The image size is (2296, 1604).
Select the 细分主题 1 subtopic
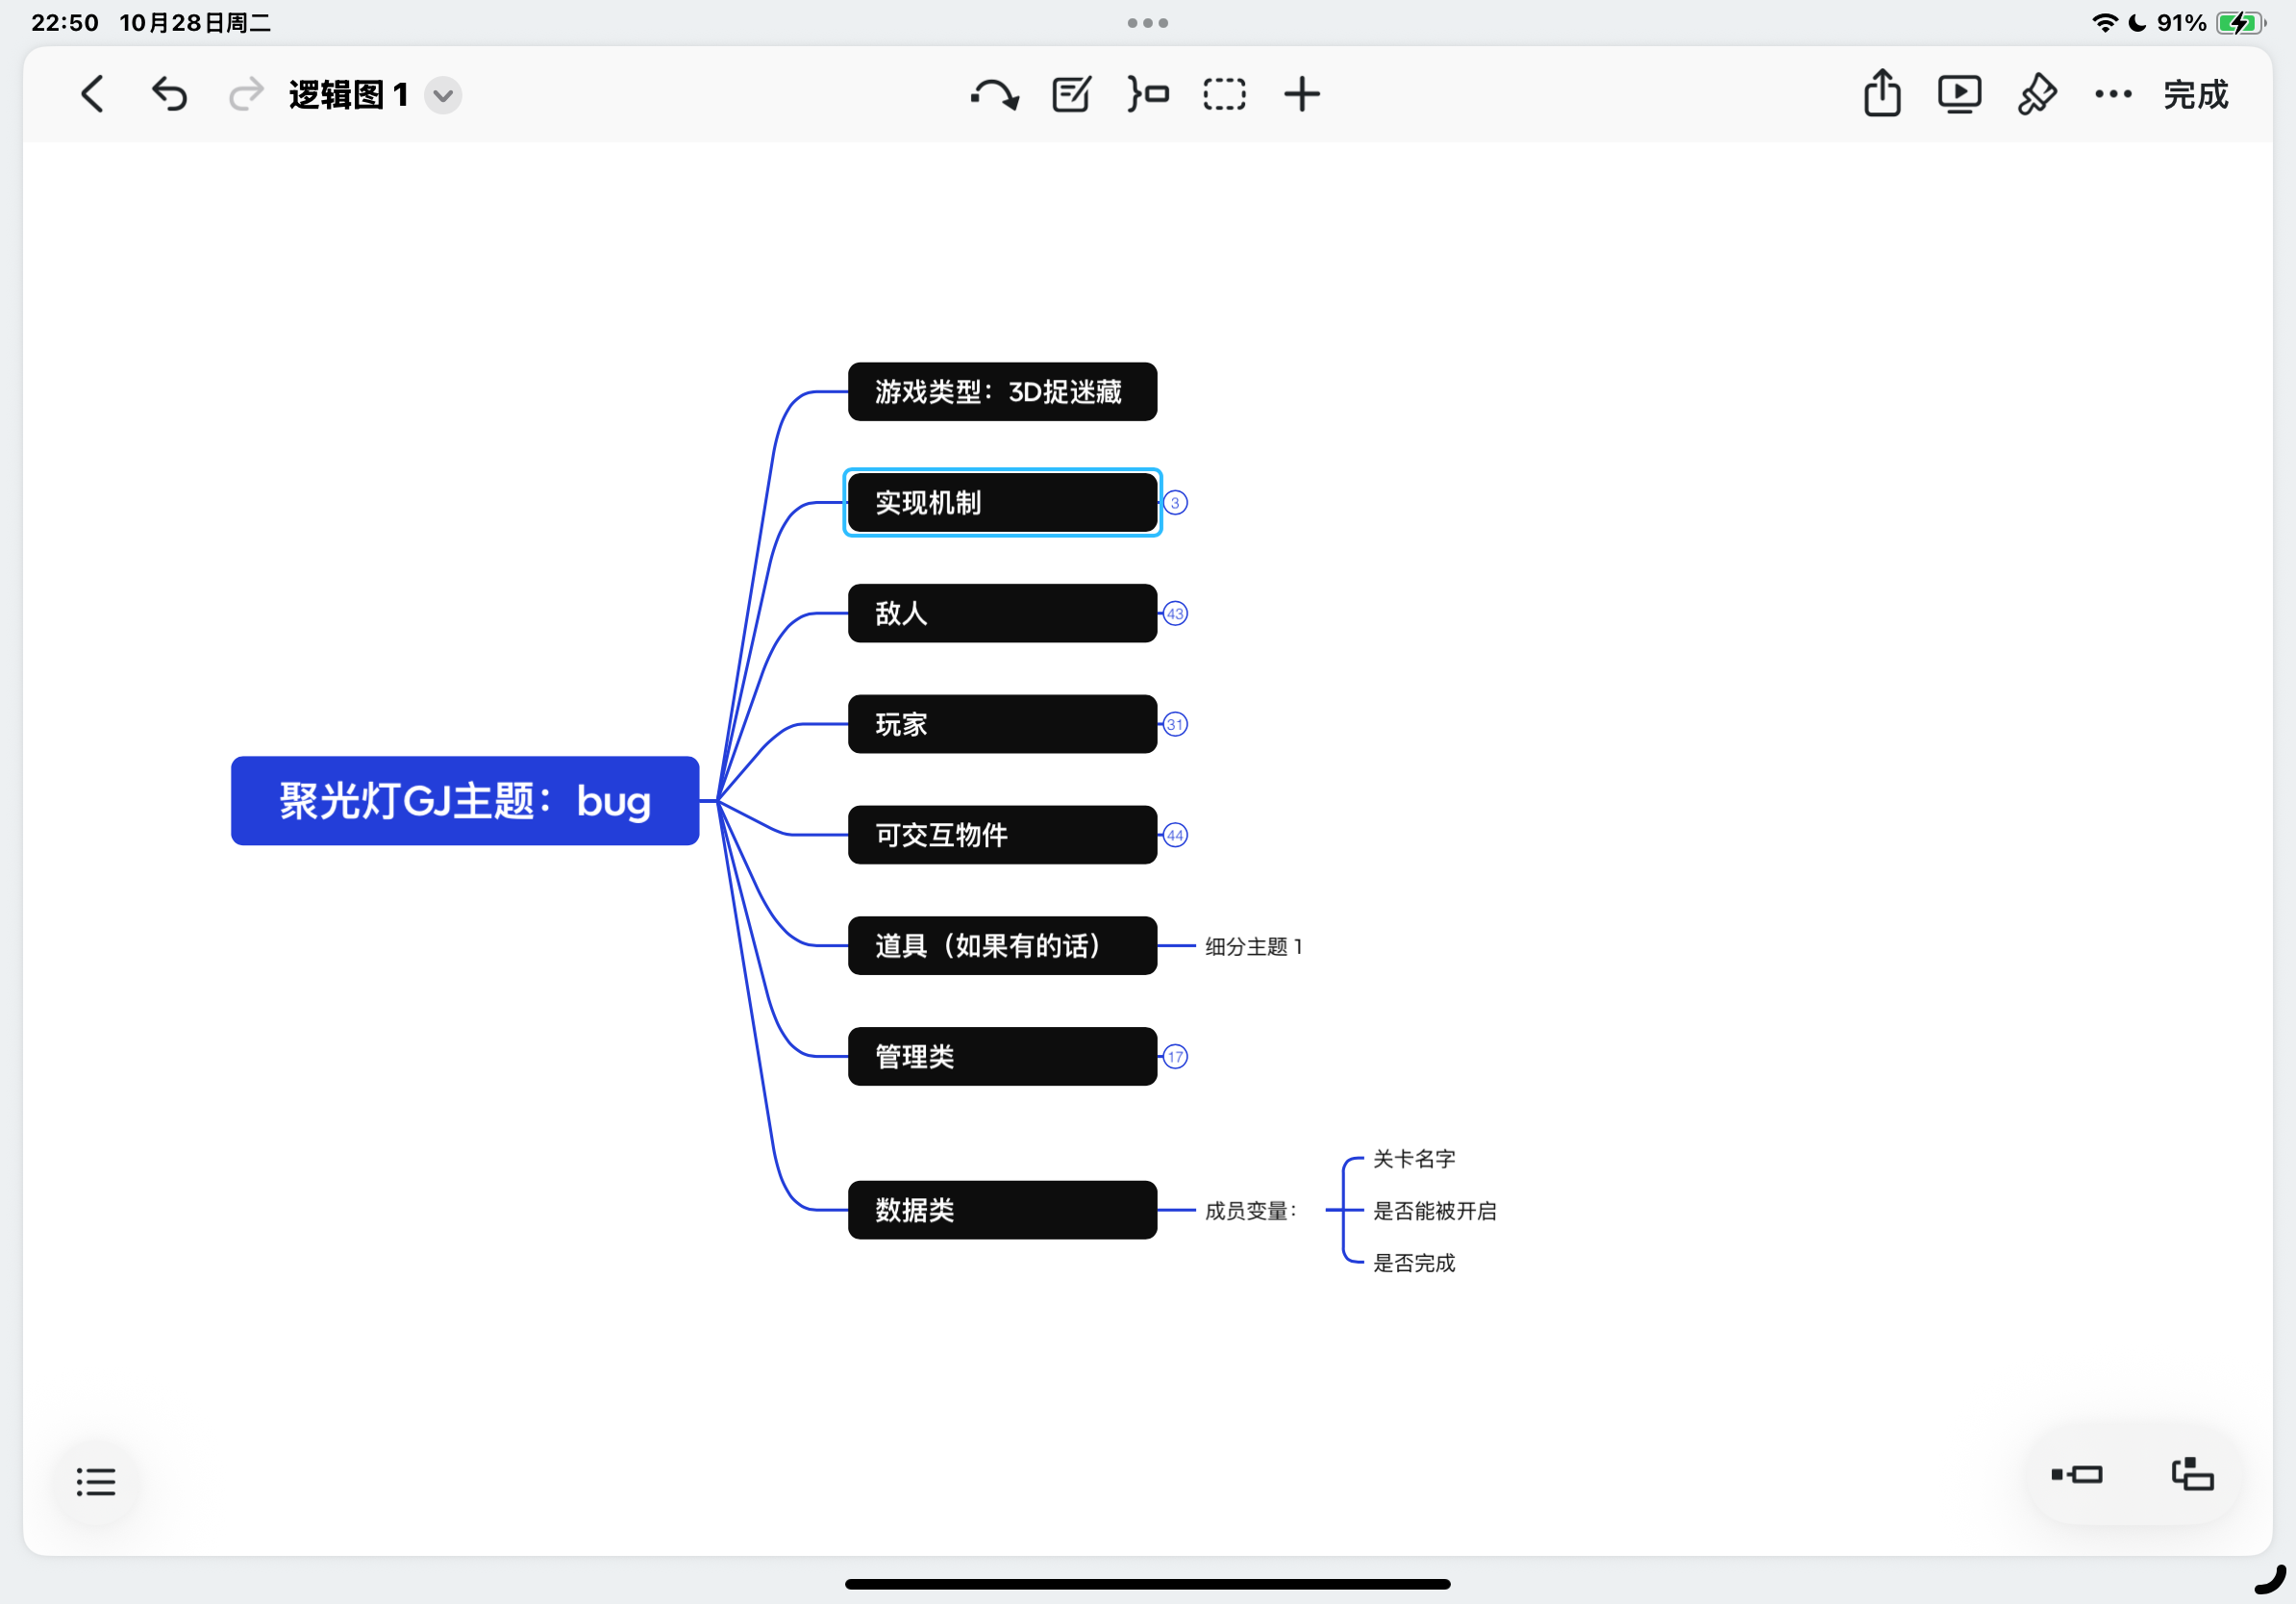click(1253, 947)
